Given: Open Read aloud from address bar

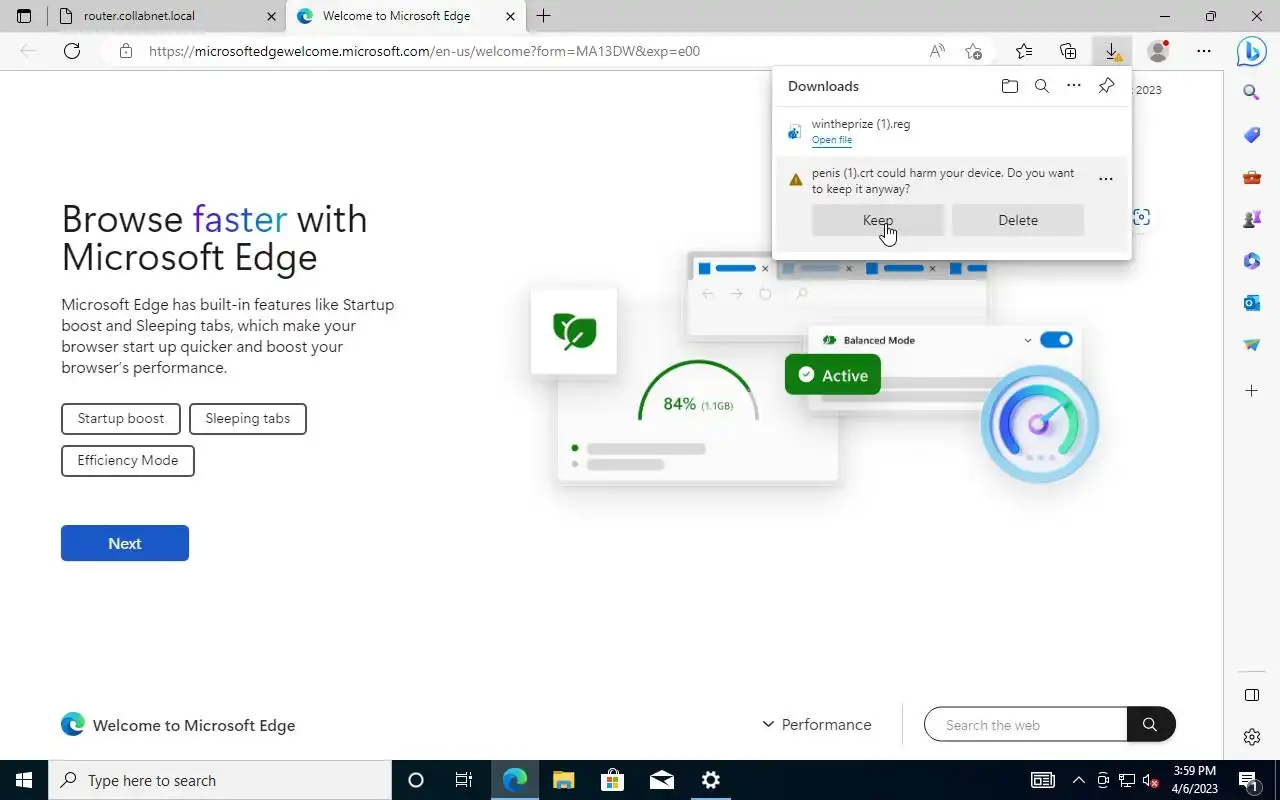Looking at the screenshot, I should [937, 51].
